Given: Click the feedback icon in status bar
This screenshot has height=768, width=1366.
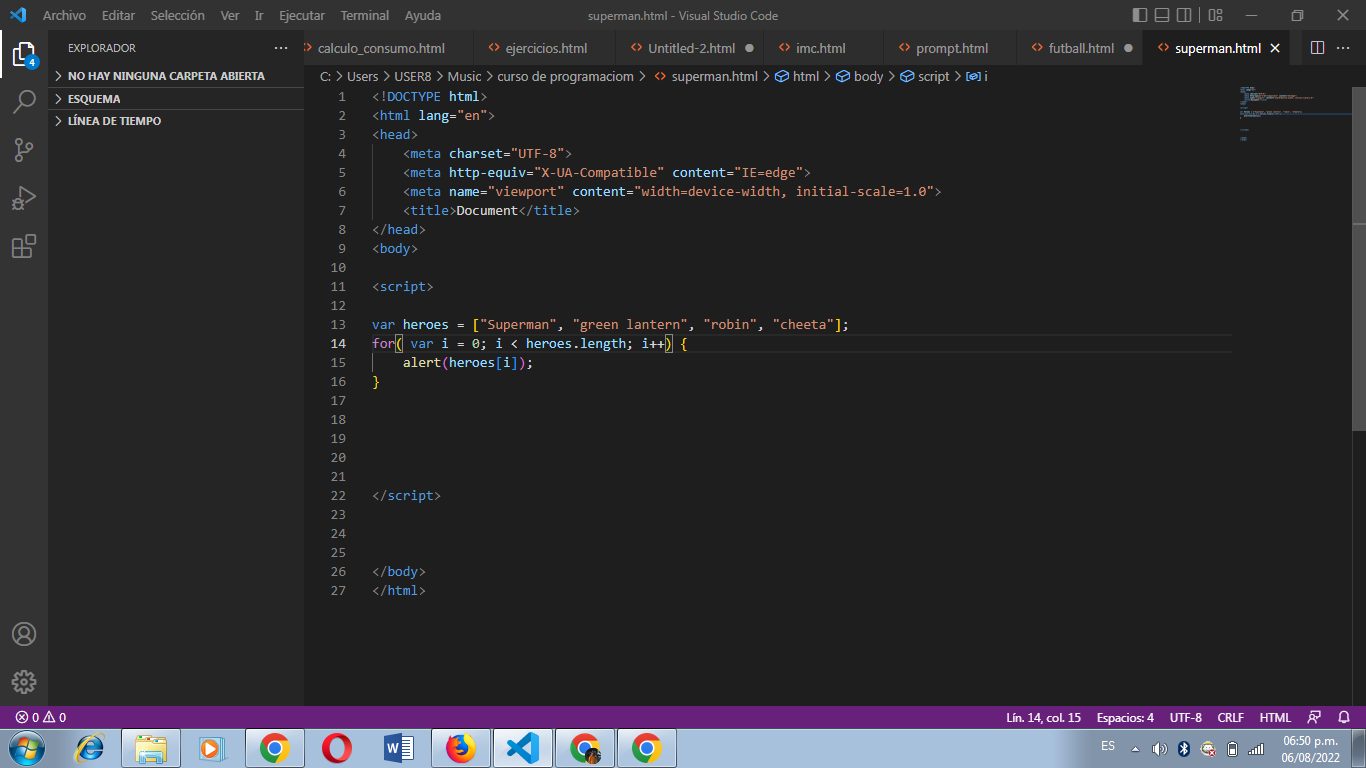Looking at the screenshot, I should 1314,717.
